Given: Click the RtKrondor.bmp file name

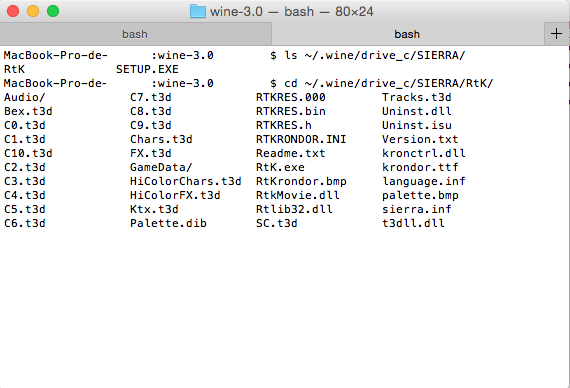Looking at the screenshot, I should pyautogui.click(x=301, y=181).
